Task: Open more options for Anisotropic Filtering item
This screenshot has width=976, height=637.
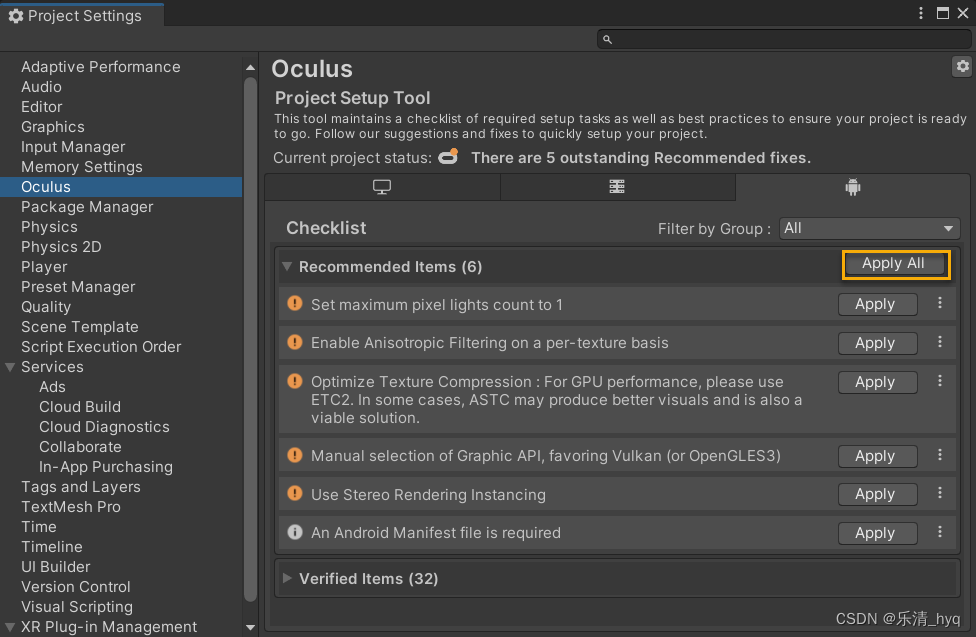Action: tap(940, 342)
